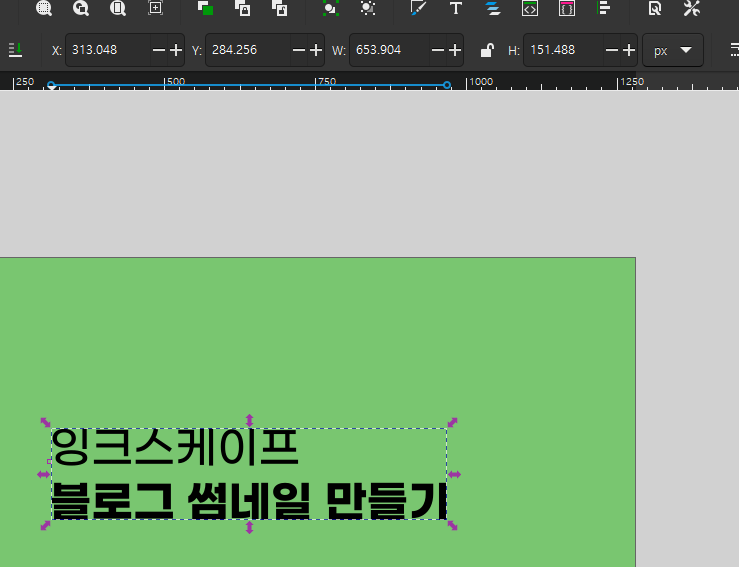Open the Align and Distribute dialog
The width and height of the screenshot is (739, 567).
tap(604, 8)
